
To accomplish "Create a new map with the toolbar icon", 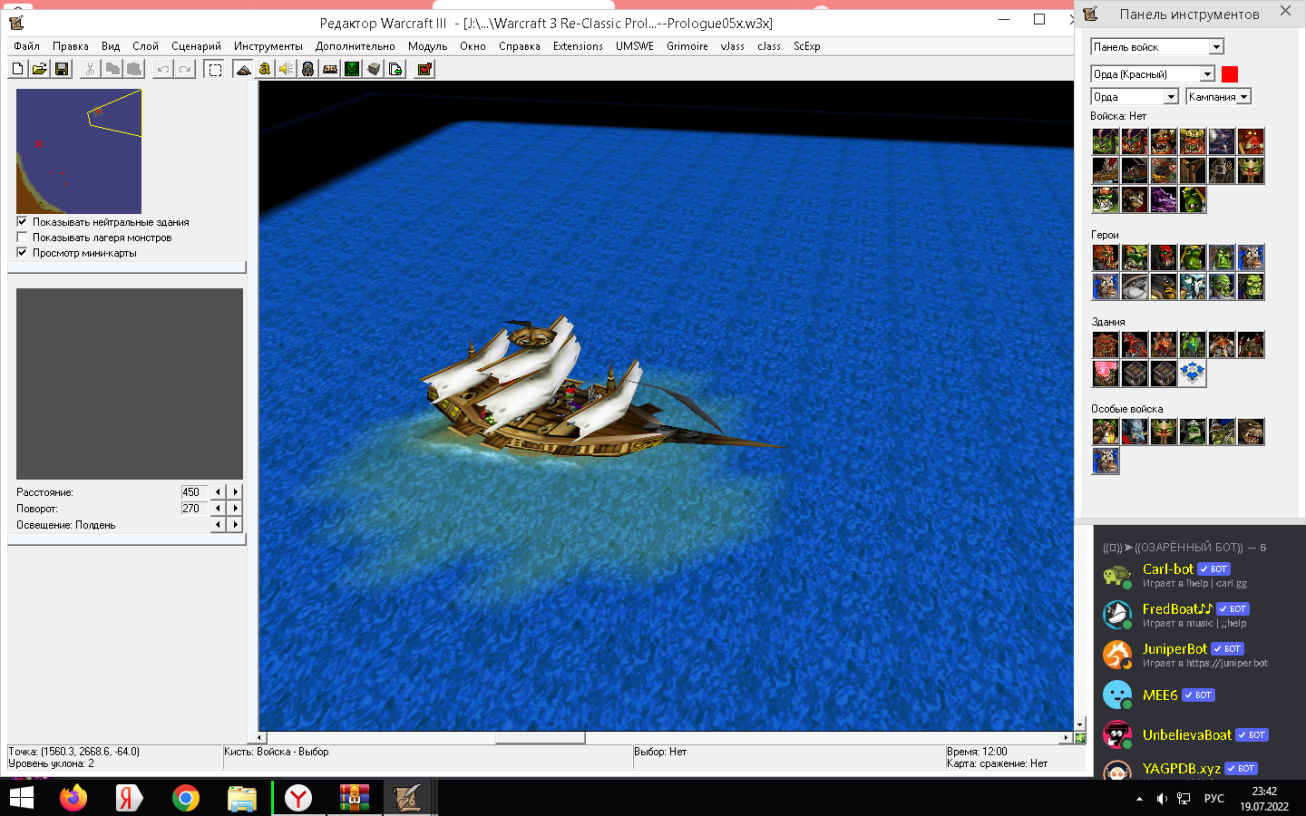I will (x=18, y=69).
